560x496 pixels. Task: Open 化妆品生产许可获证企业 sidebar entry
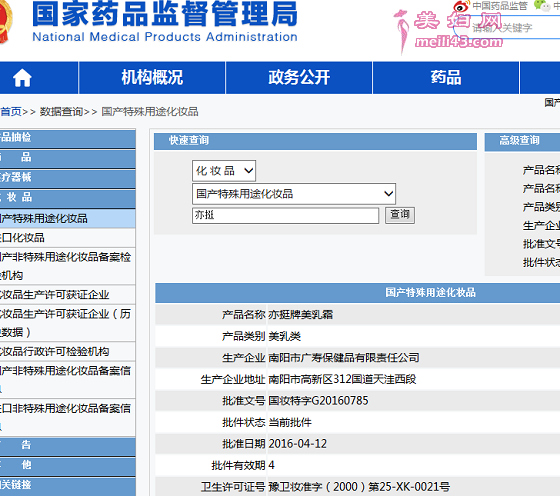(68, 295)
